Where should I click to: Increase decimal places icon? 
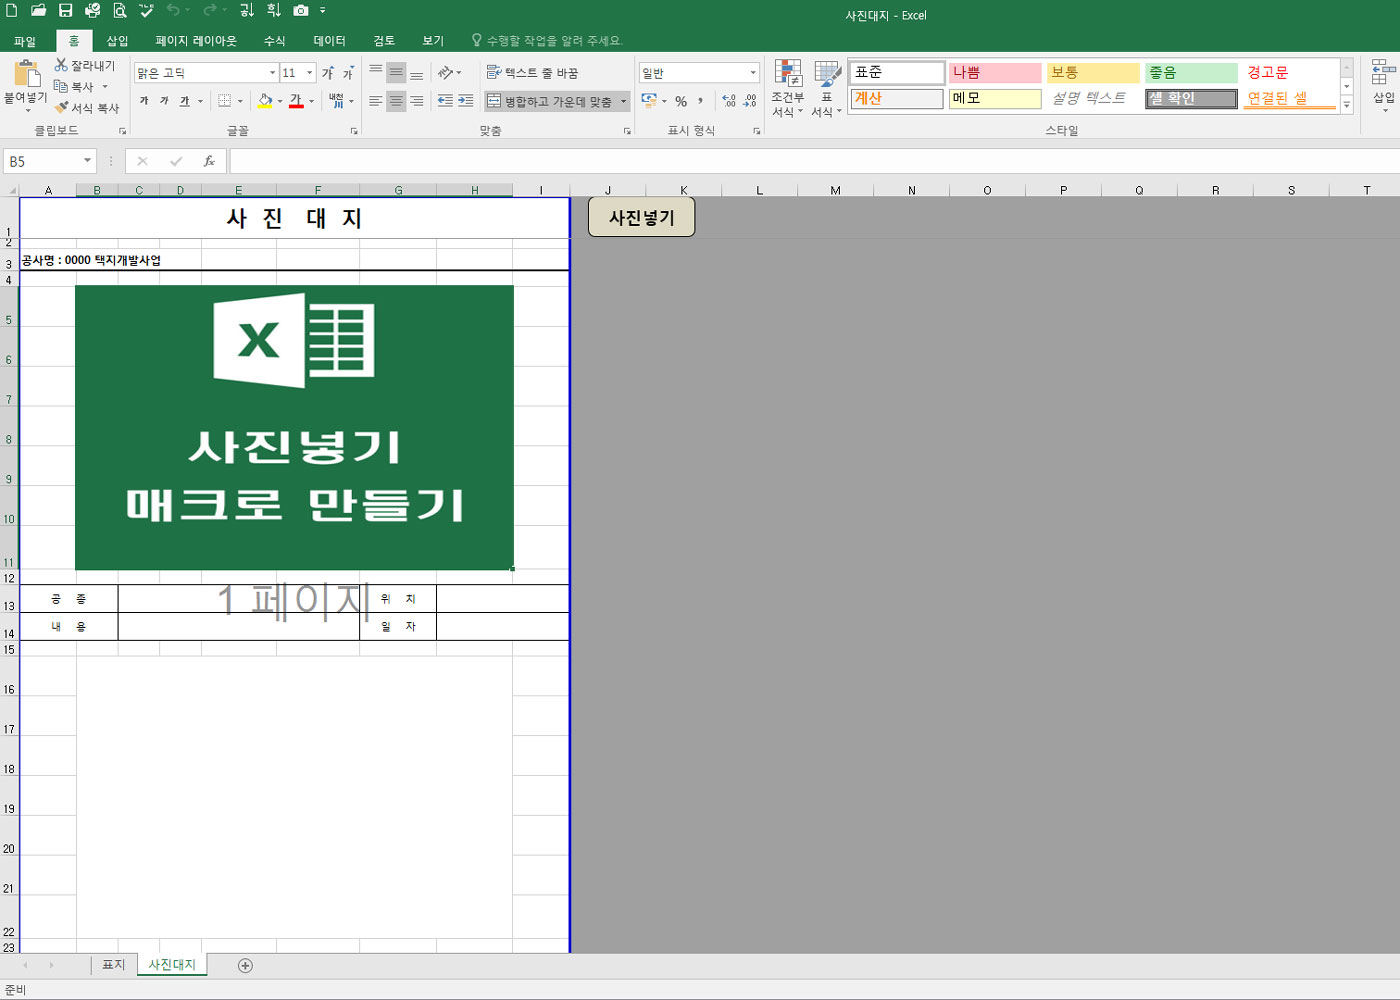pyautogui.click(x=729, y=101)
